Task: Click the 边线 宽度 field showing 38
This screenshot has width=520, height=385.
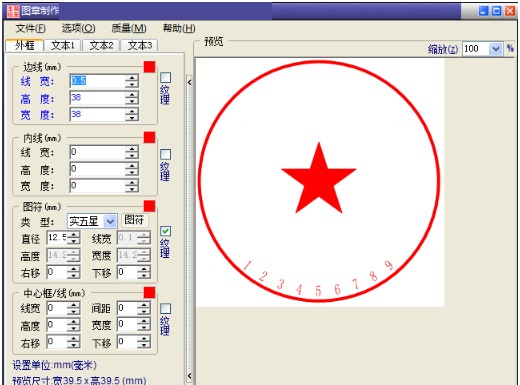Action: pos(98,114)
